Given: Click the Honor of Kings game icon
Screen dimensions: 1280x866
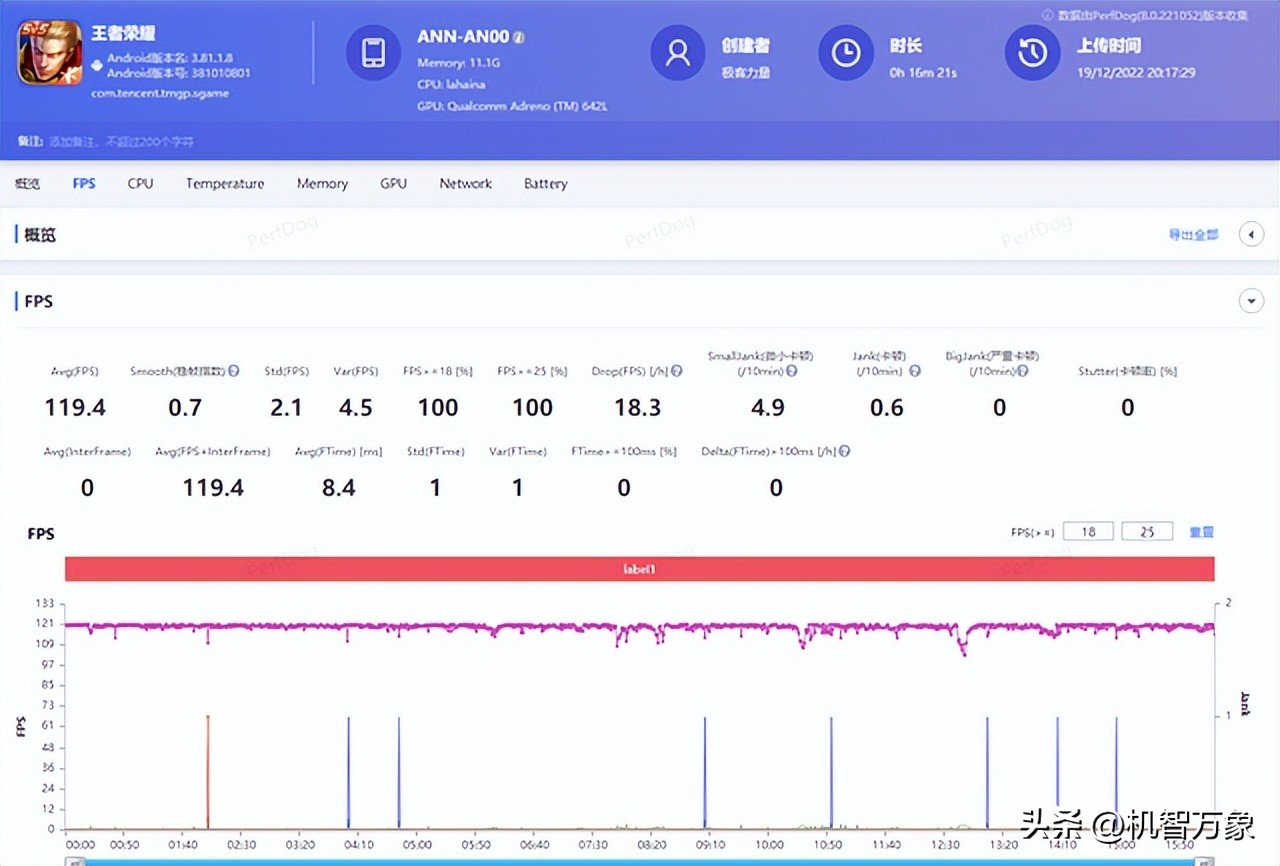Looking at the screenshot, I should pyautogui.click(x=50, y=53).
